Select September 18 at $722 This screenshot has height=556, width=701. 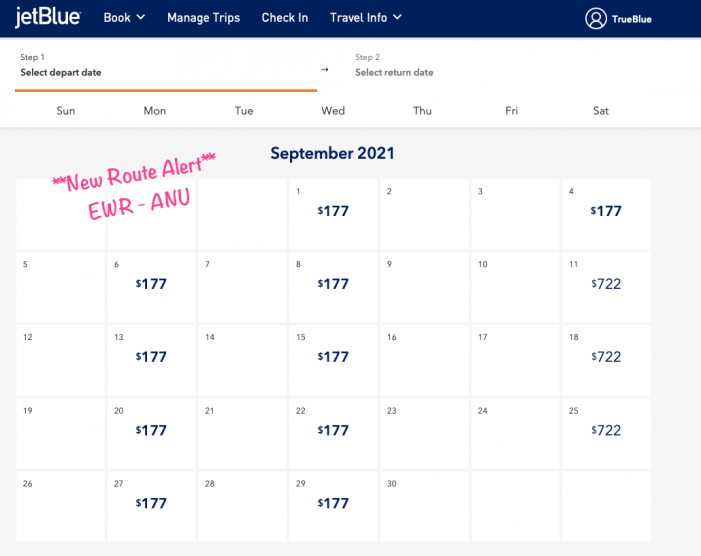(606, 357)
